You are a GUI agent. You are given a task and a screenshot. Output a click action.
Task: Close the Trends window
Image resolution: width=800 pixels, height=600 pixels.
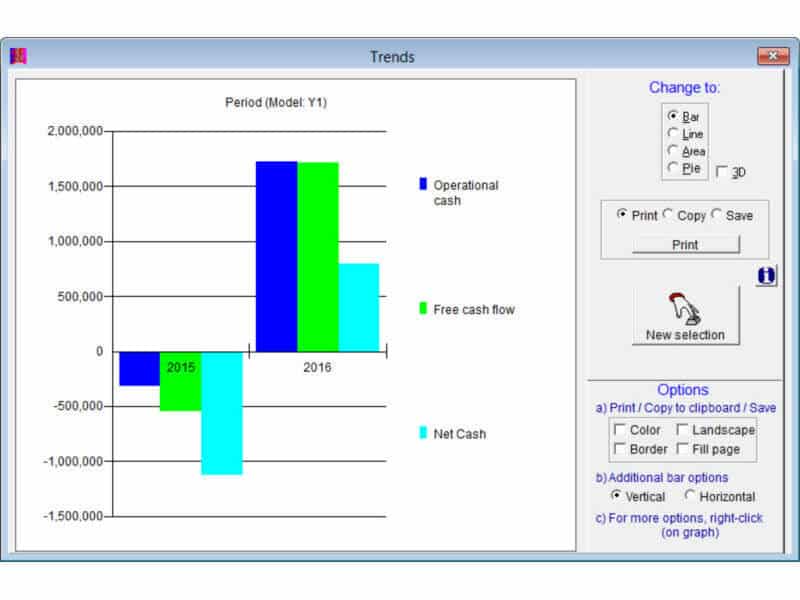773,56
